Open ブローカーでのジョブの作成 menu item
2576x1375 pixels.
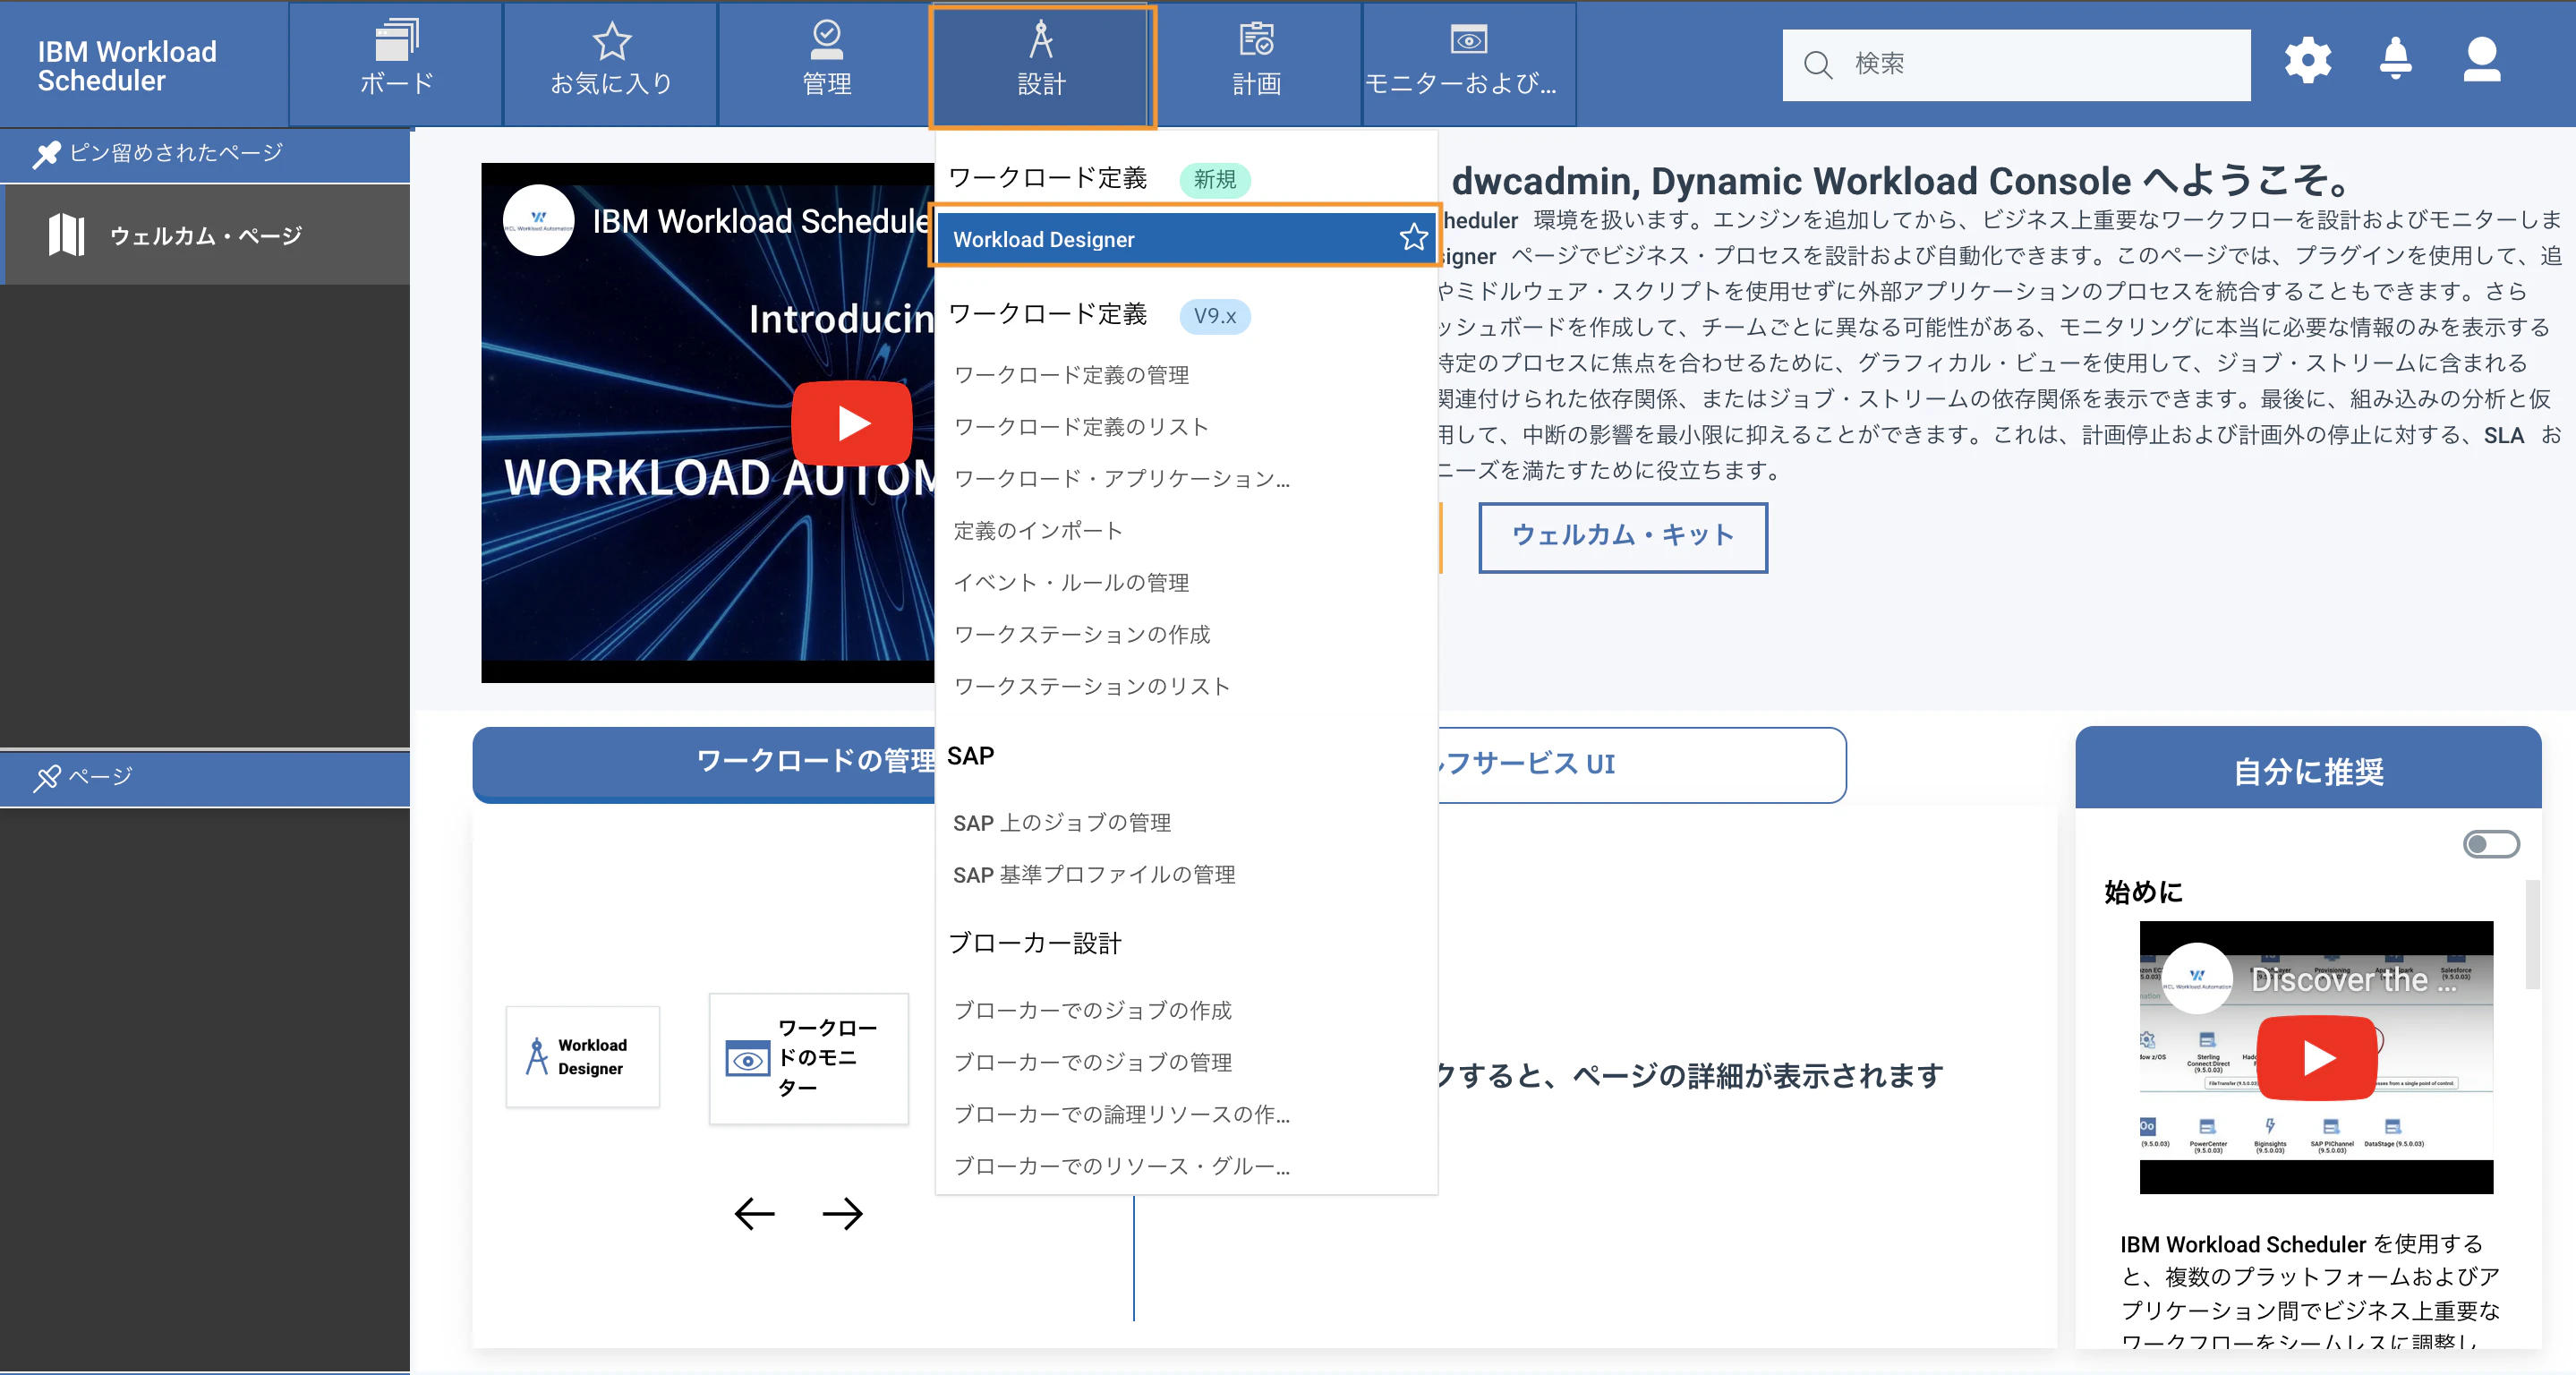[x=1092, y=1012]
